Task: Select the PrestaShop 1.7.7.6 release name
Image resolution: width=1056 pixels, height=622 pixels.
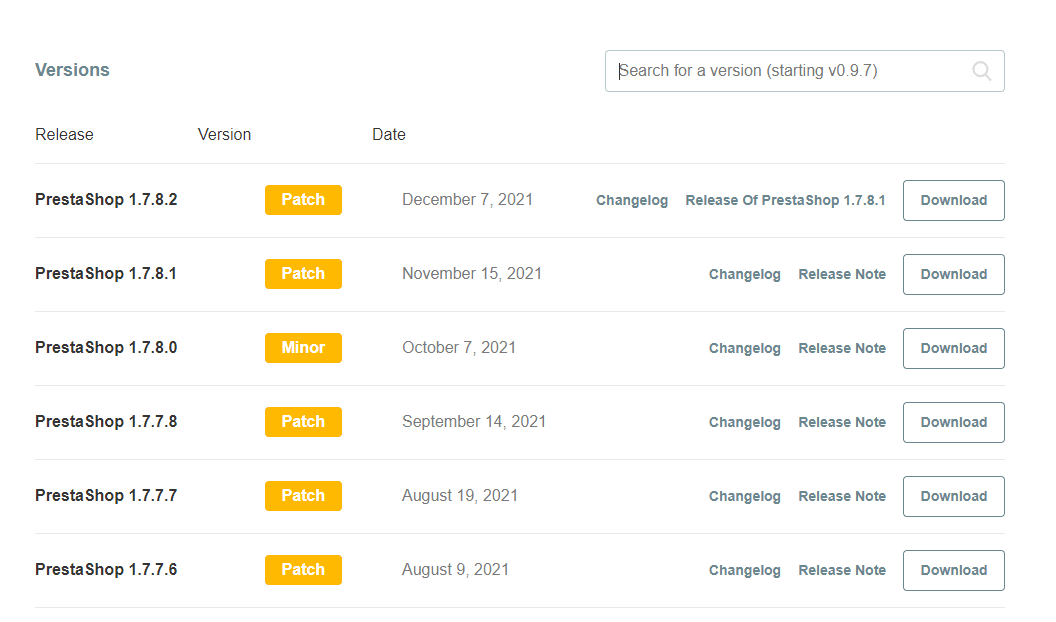Action: click(106, 570)
